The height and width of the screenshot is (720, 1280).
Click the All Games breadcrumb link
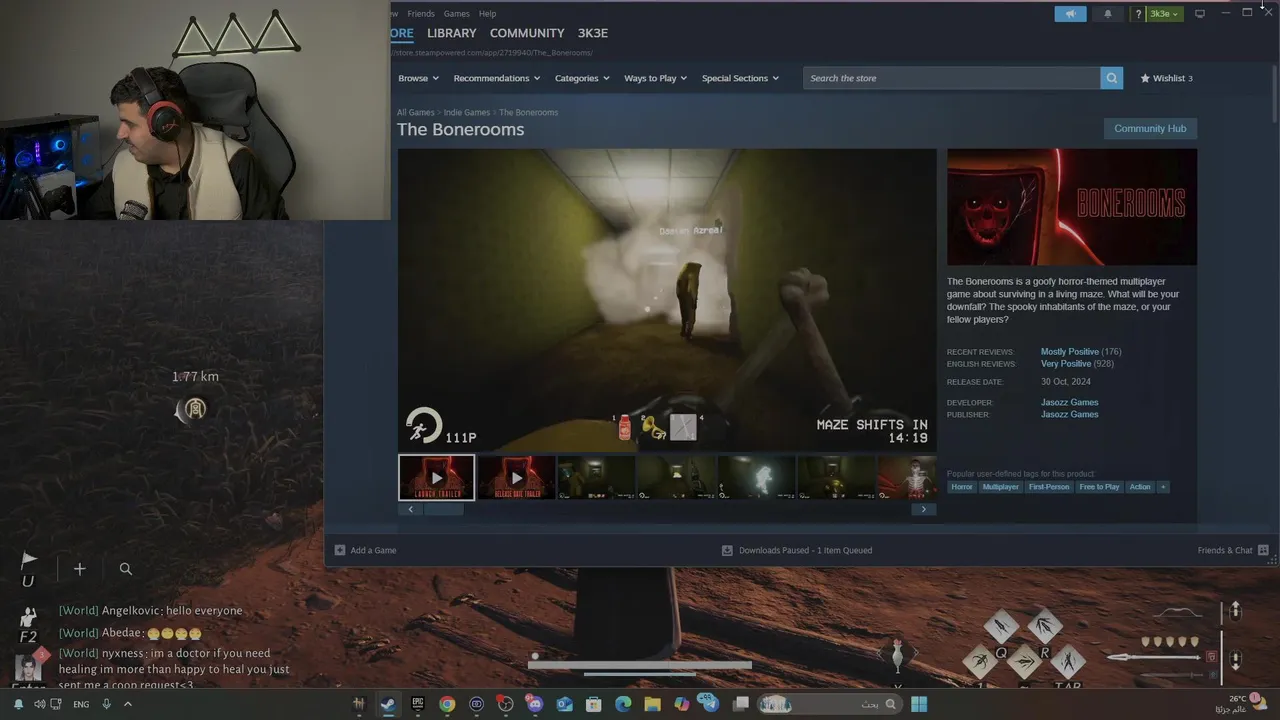tap(415, 112)
